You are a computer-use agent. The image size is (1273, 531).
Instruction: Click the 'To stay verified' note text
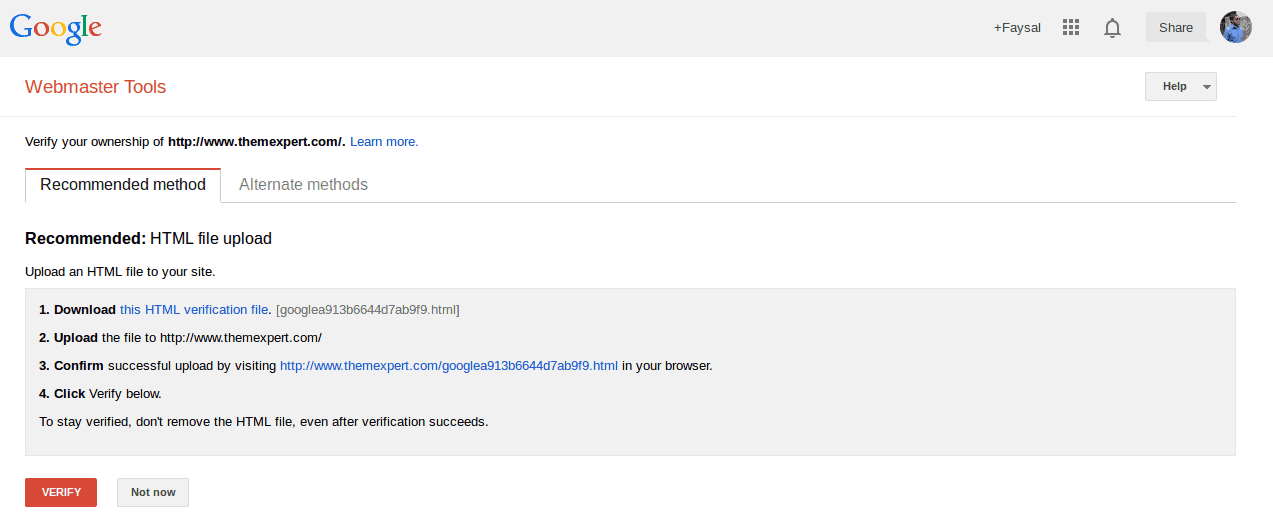click(x=264, y=422)
